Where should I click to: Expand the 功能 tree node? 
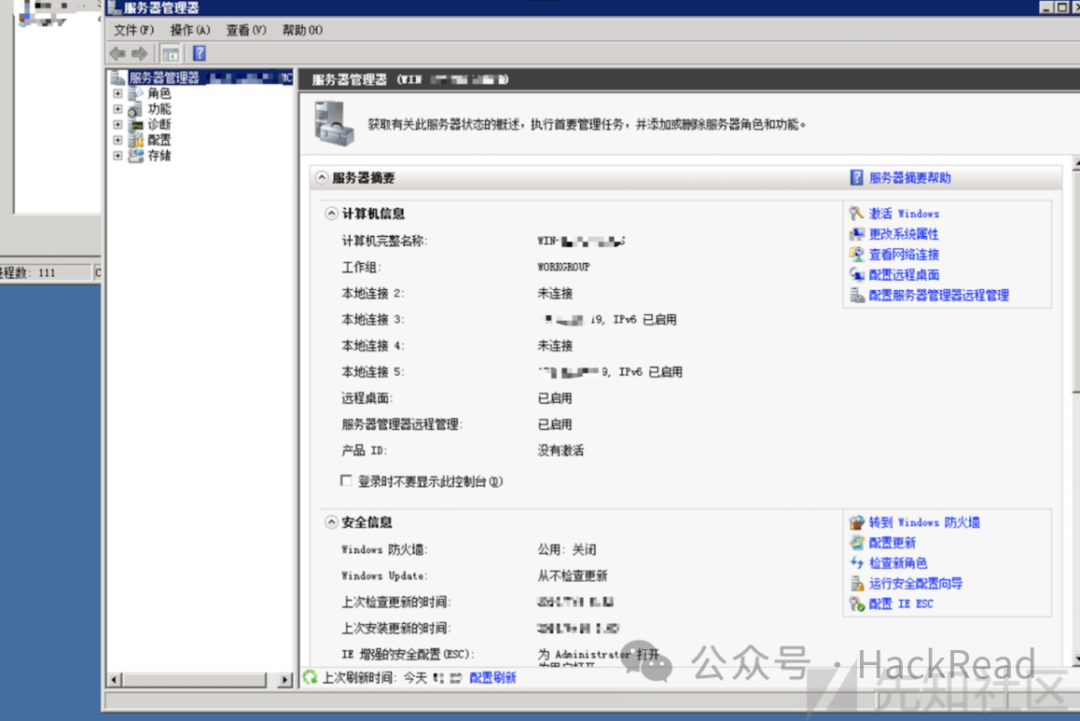tap(118, 109)
